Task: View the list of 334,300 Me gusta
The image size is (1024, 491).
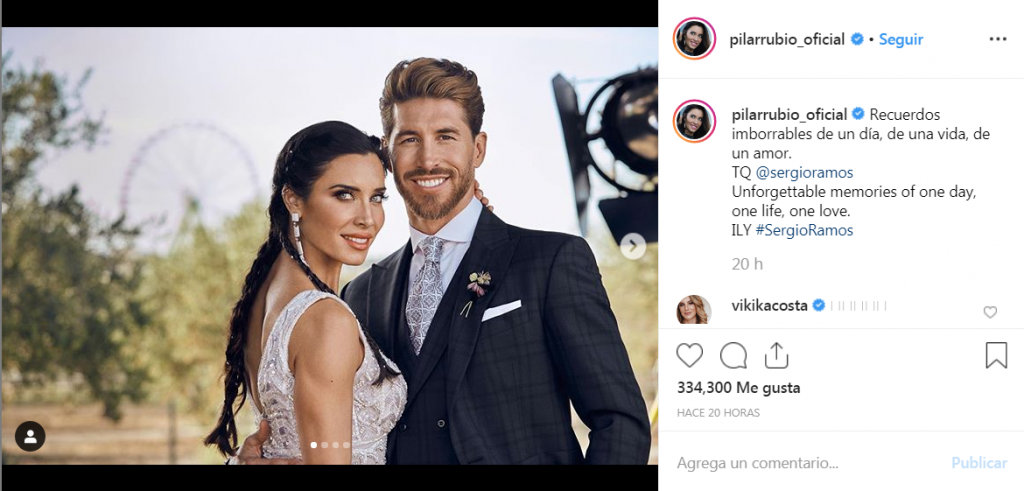Action: [x=739, y=388]
